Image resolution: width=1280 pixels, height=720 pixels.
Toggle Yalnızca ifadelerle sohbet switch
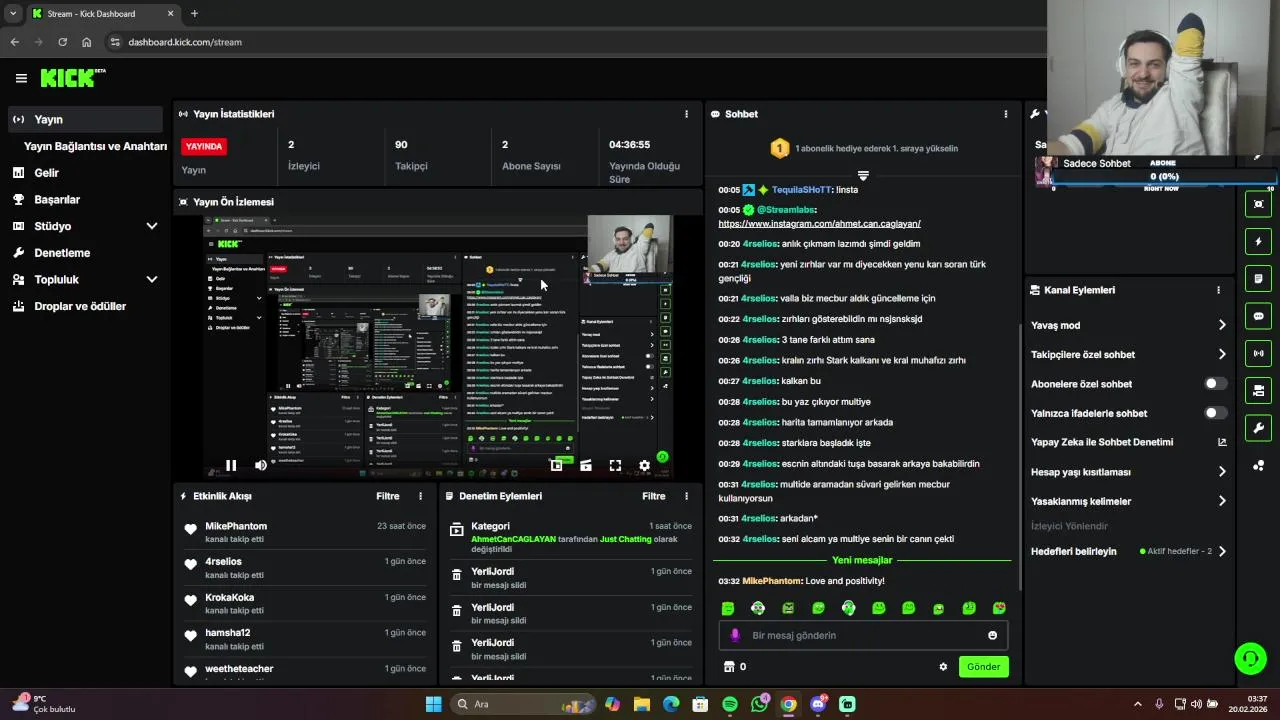click(x=1215, y=413)
